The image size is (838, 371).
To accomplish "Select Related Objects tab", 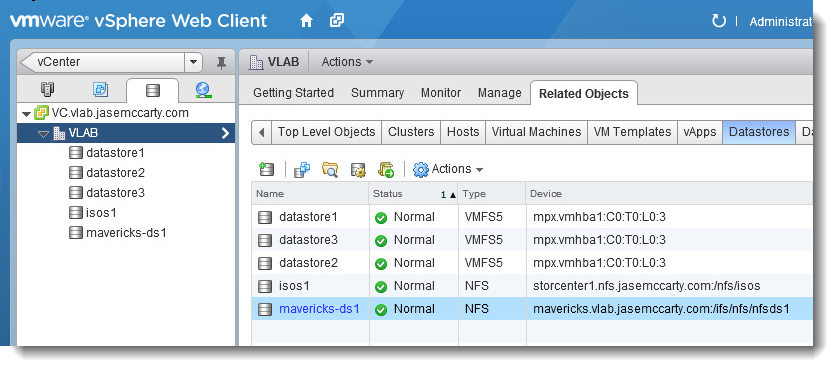I will 584,94.
